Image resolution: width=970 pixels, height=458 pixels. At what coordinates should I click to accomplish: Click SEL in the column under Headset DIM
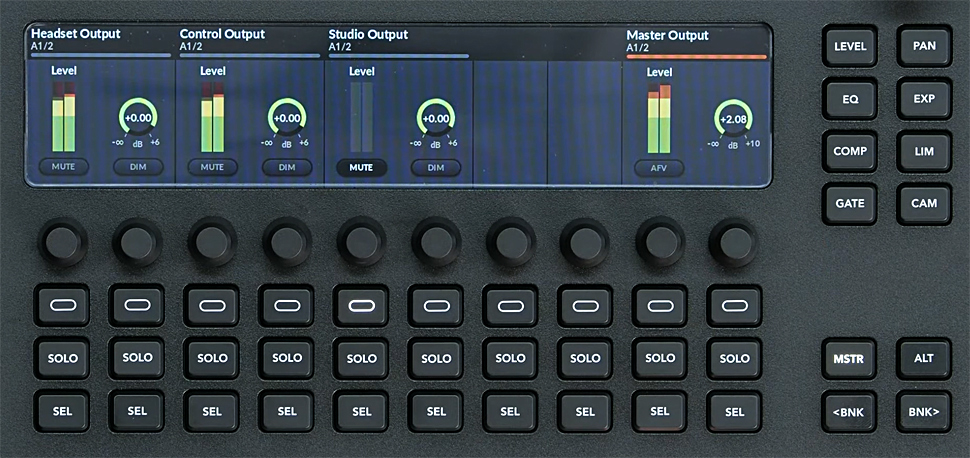pyautogui.click(x=137, y=411)
